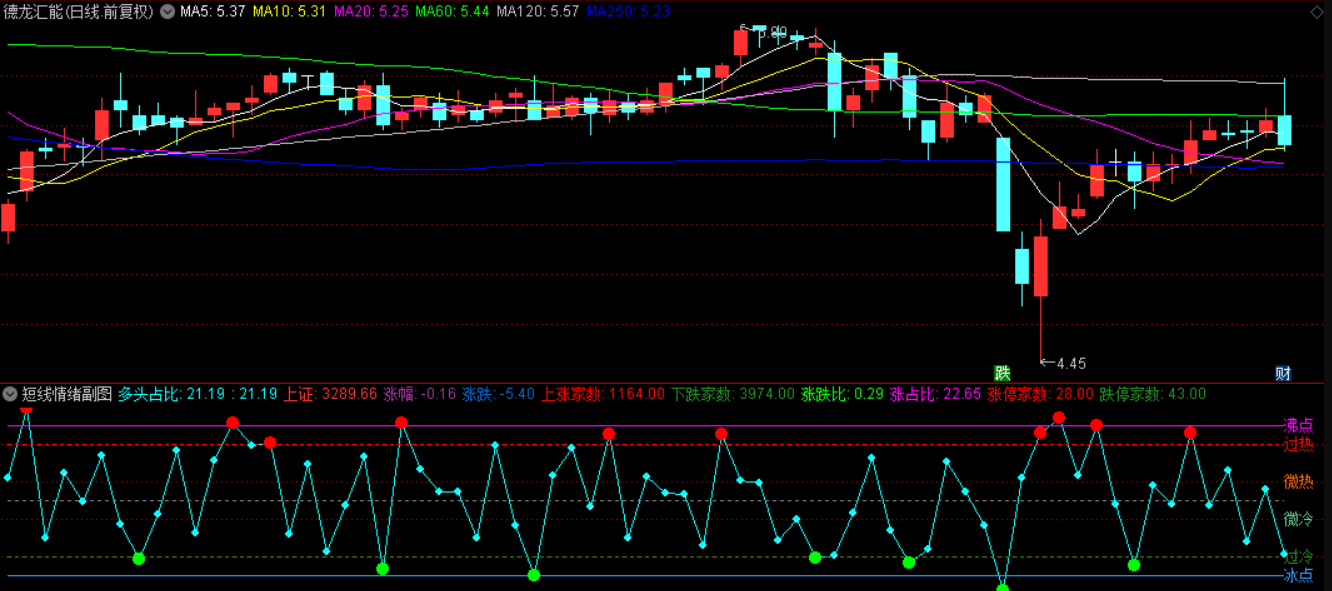Click the blue 财 marker icon
This screenshot has width=1332, height=591.
[1283, 373]
